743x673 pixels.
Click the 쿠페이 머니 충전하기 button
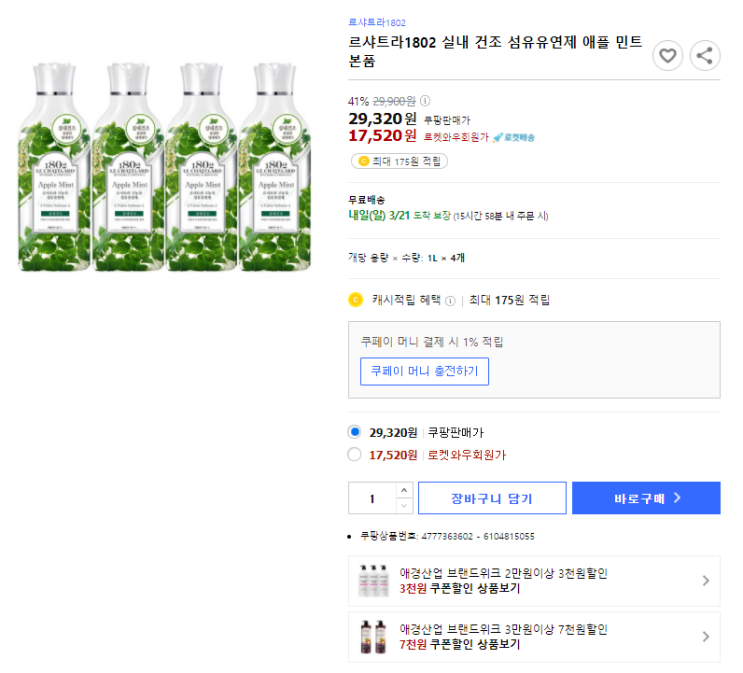coord(424,371)
